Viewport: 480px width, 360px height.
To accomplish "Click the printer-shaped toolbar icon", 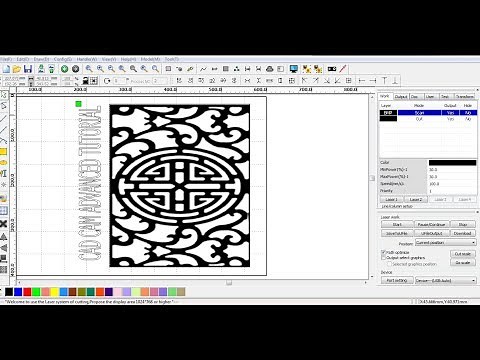I will pyautogui.click(x=270, y=69).
